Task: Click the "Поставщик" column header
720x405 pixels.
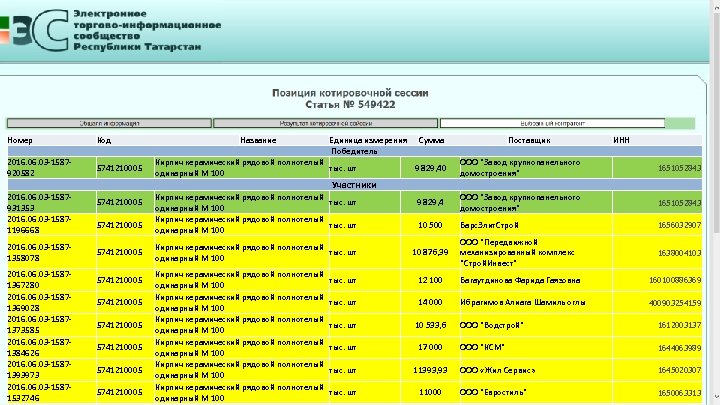Action: [529, 140]
